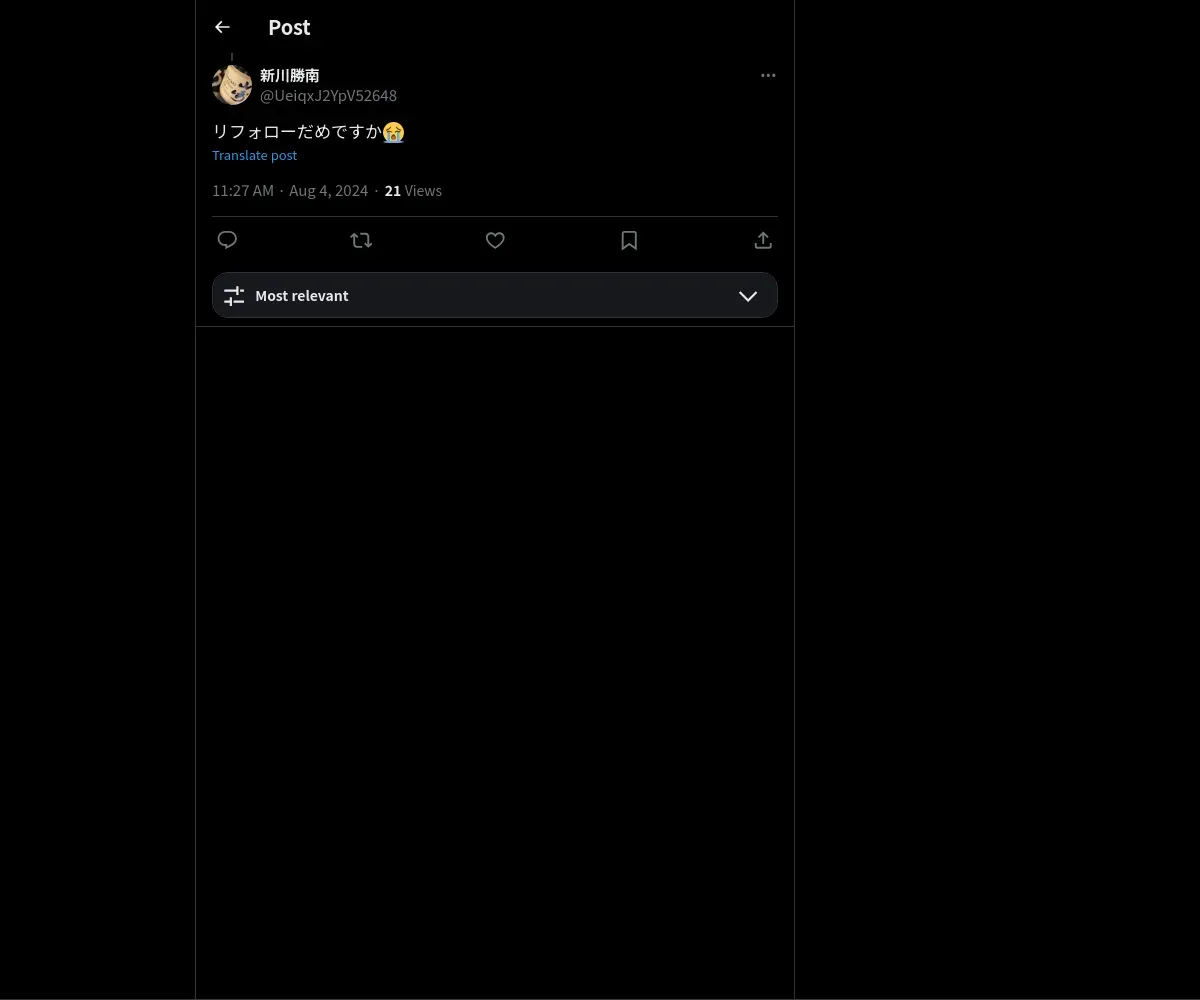Reply to the post via speech bubble
Viewport: 1200px width, 1000px height.
[x=227, y=240]
